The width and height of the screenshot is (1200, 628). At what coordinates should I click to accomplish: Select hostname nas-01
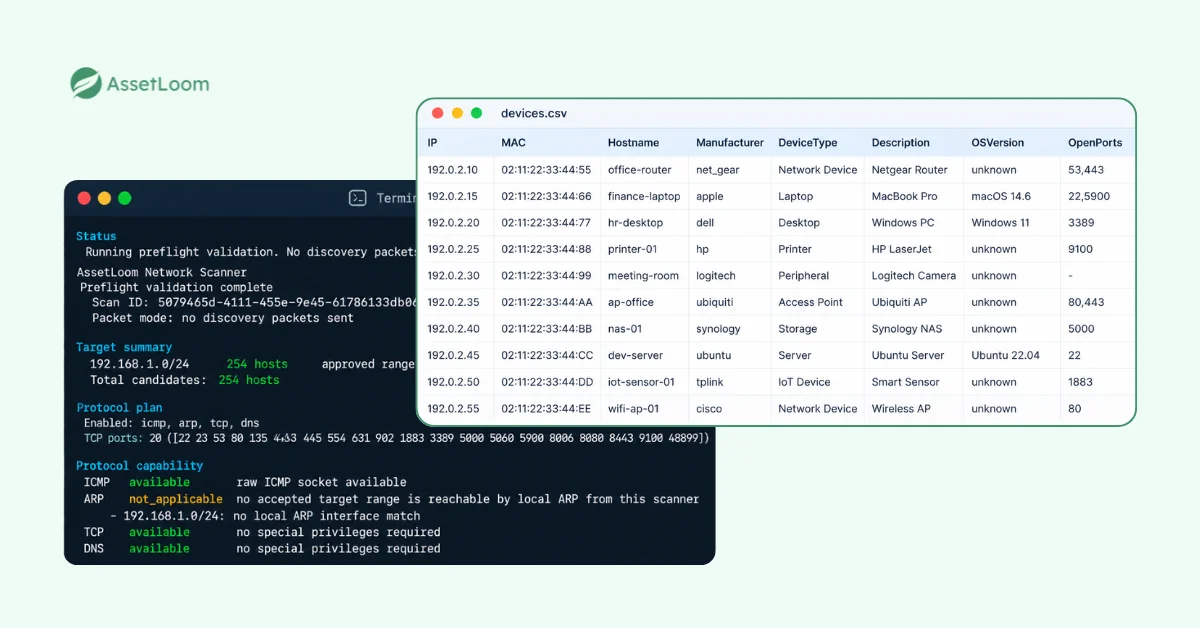(x=624, y=329)
